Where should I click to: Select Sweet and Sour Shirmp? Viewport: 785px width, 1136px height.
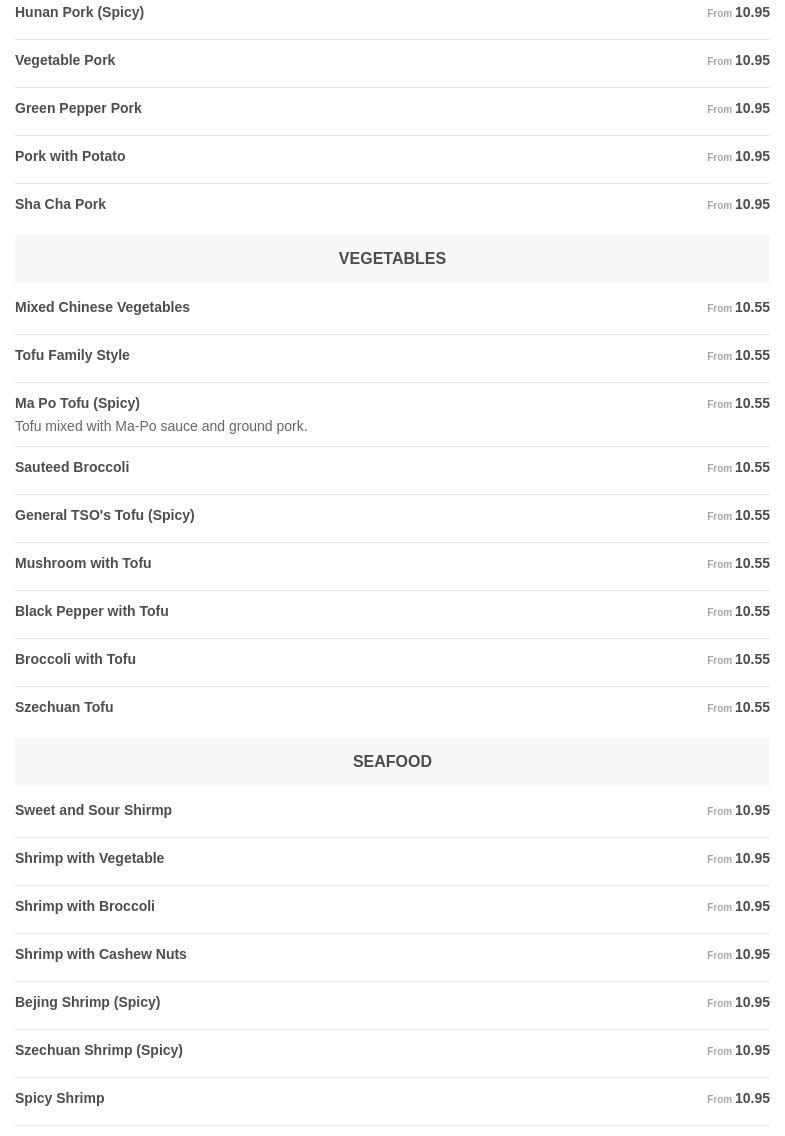pyautogui.click(x=93, y=811)
